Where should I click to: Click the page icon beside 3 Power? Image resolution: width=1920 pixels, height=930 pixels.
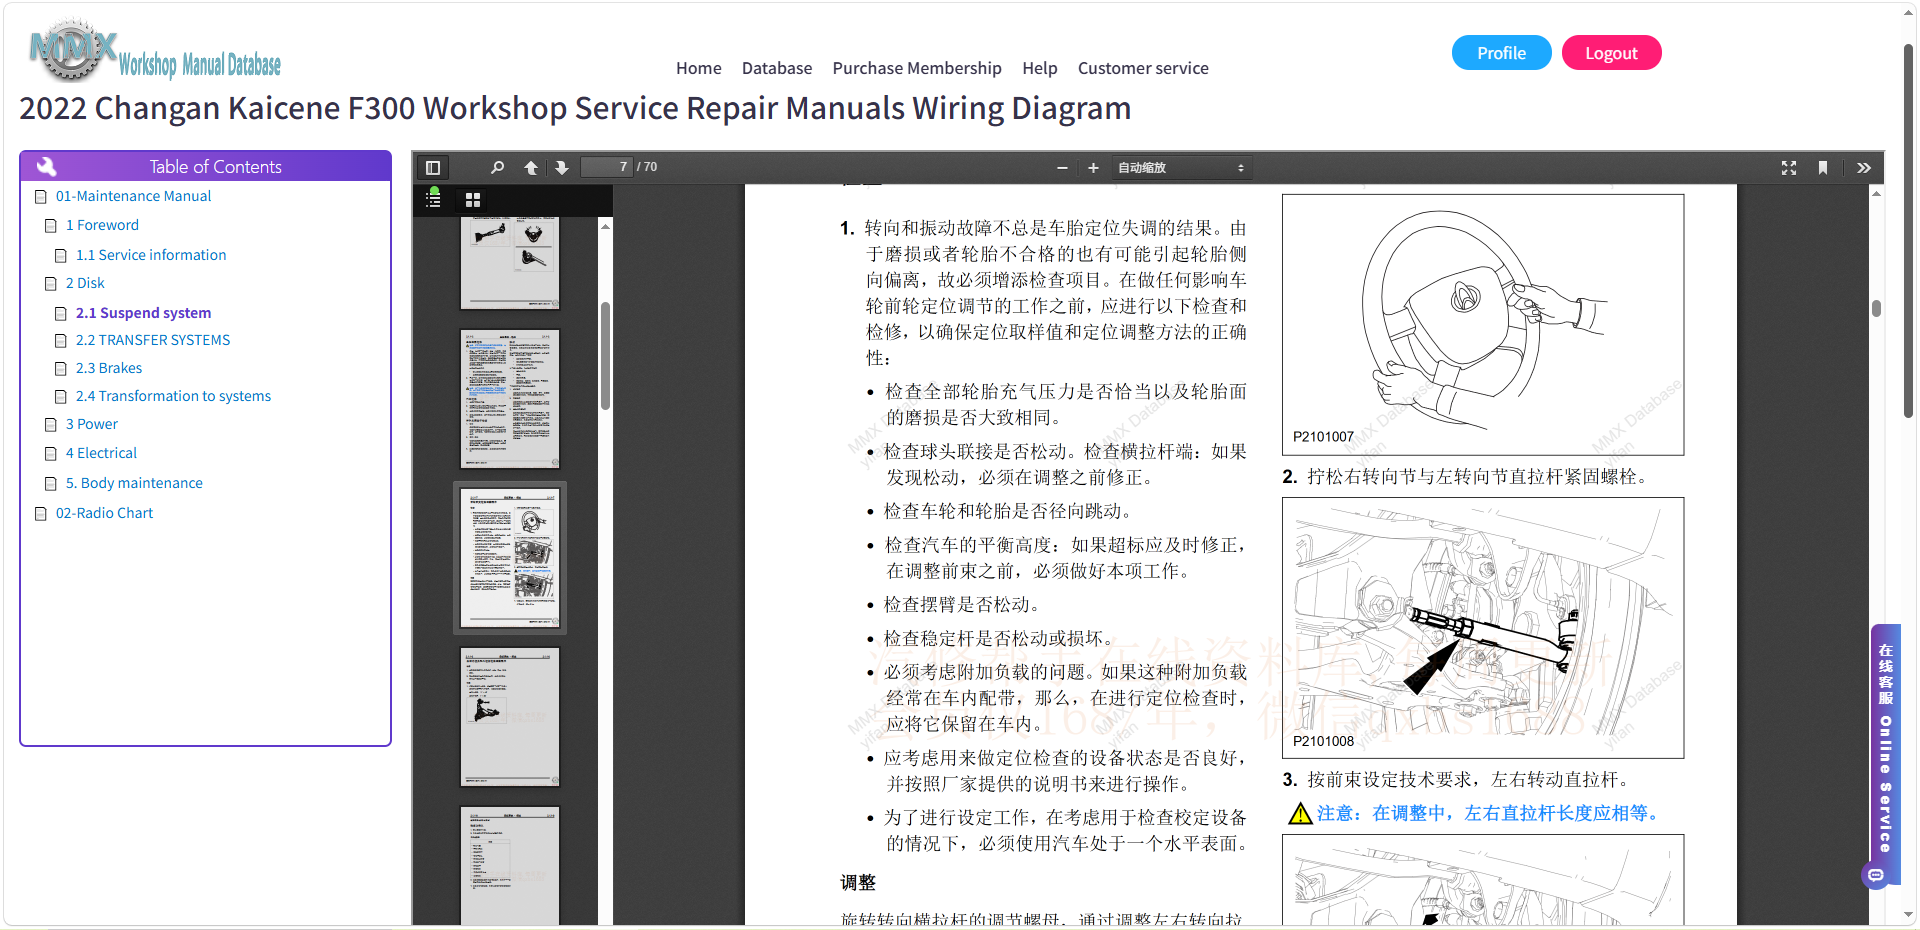(51, 425)
